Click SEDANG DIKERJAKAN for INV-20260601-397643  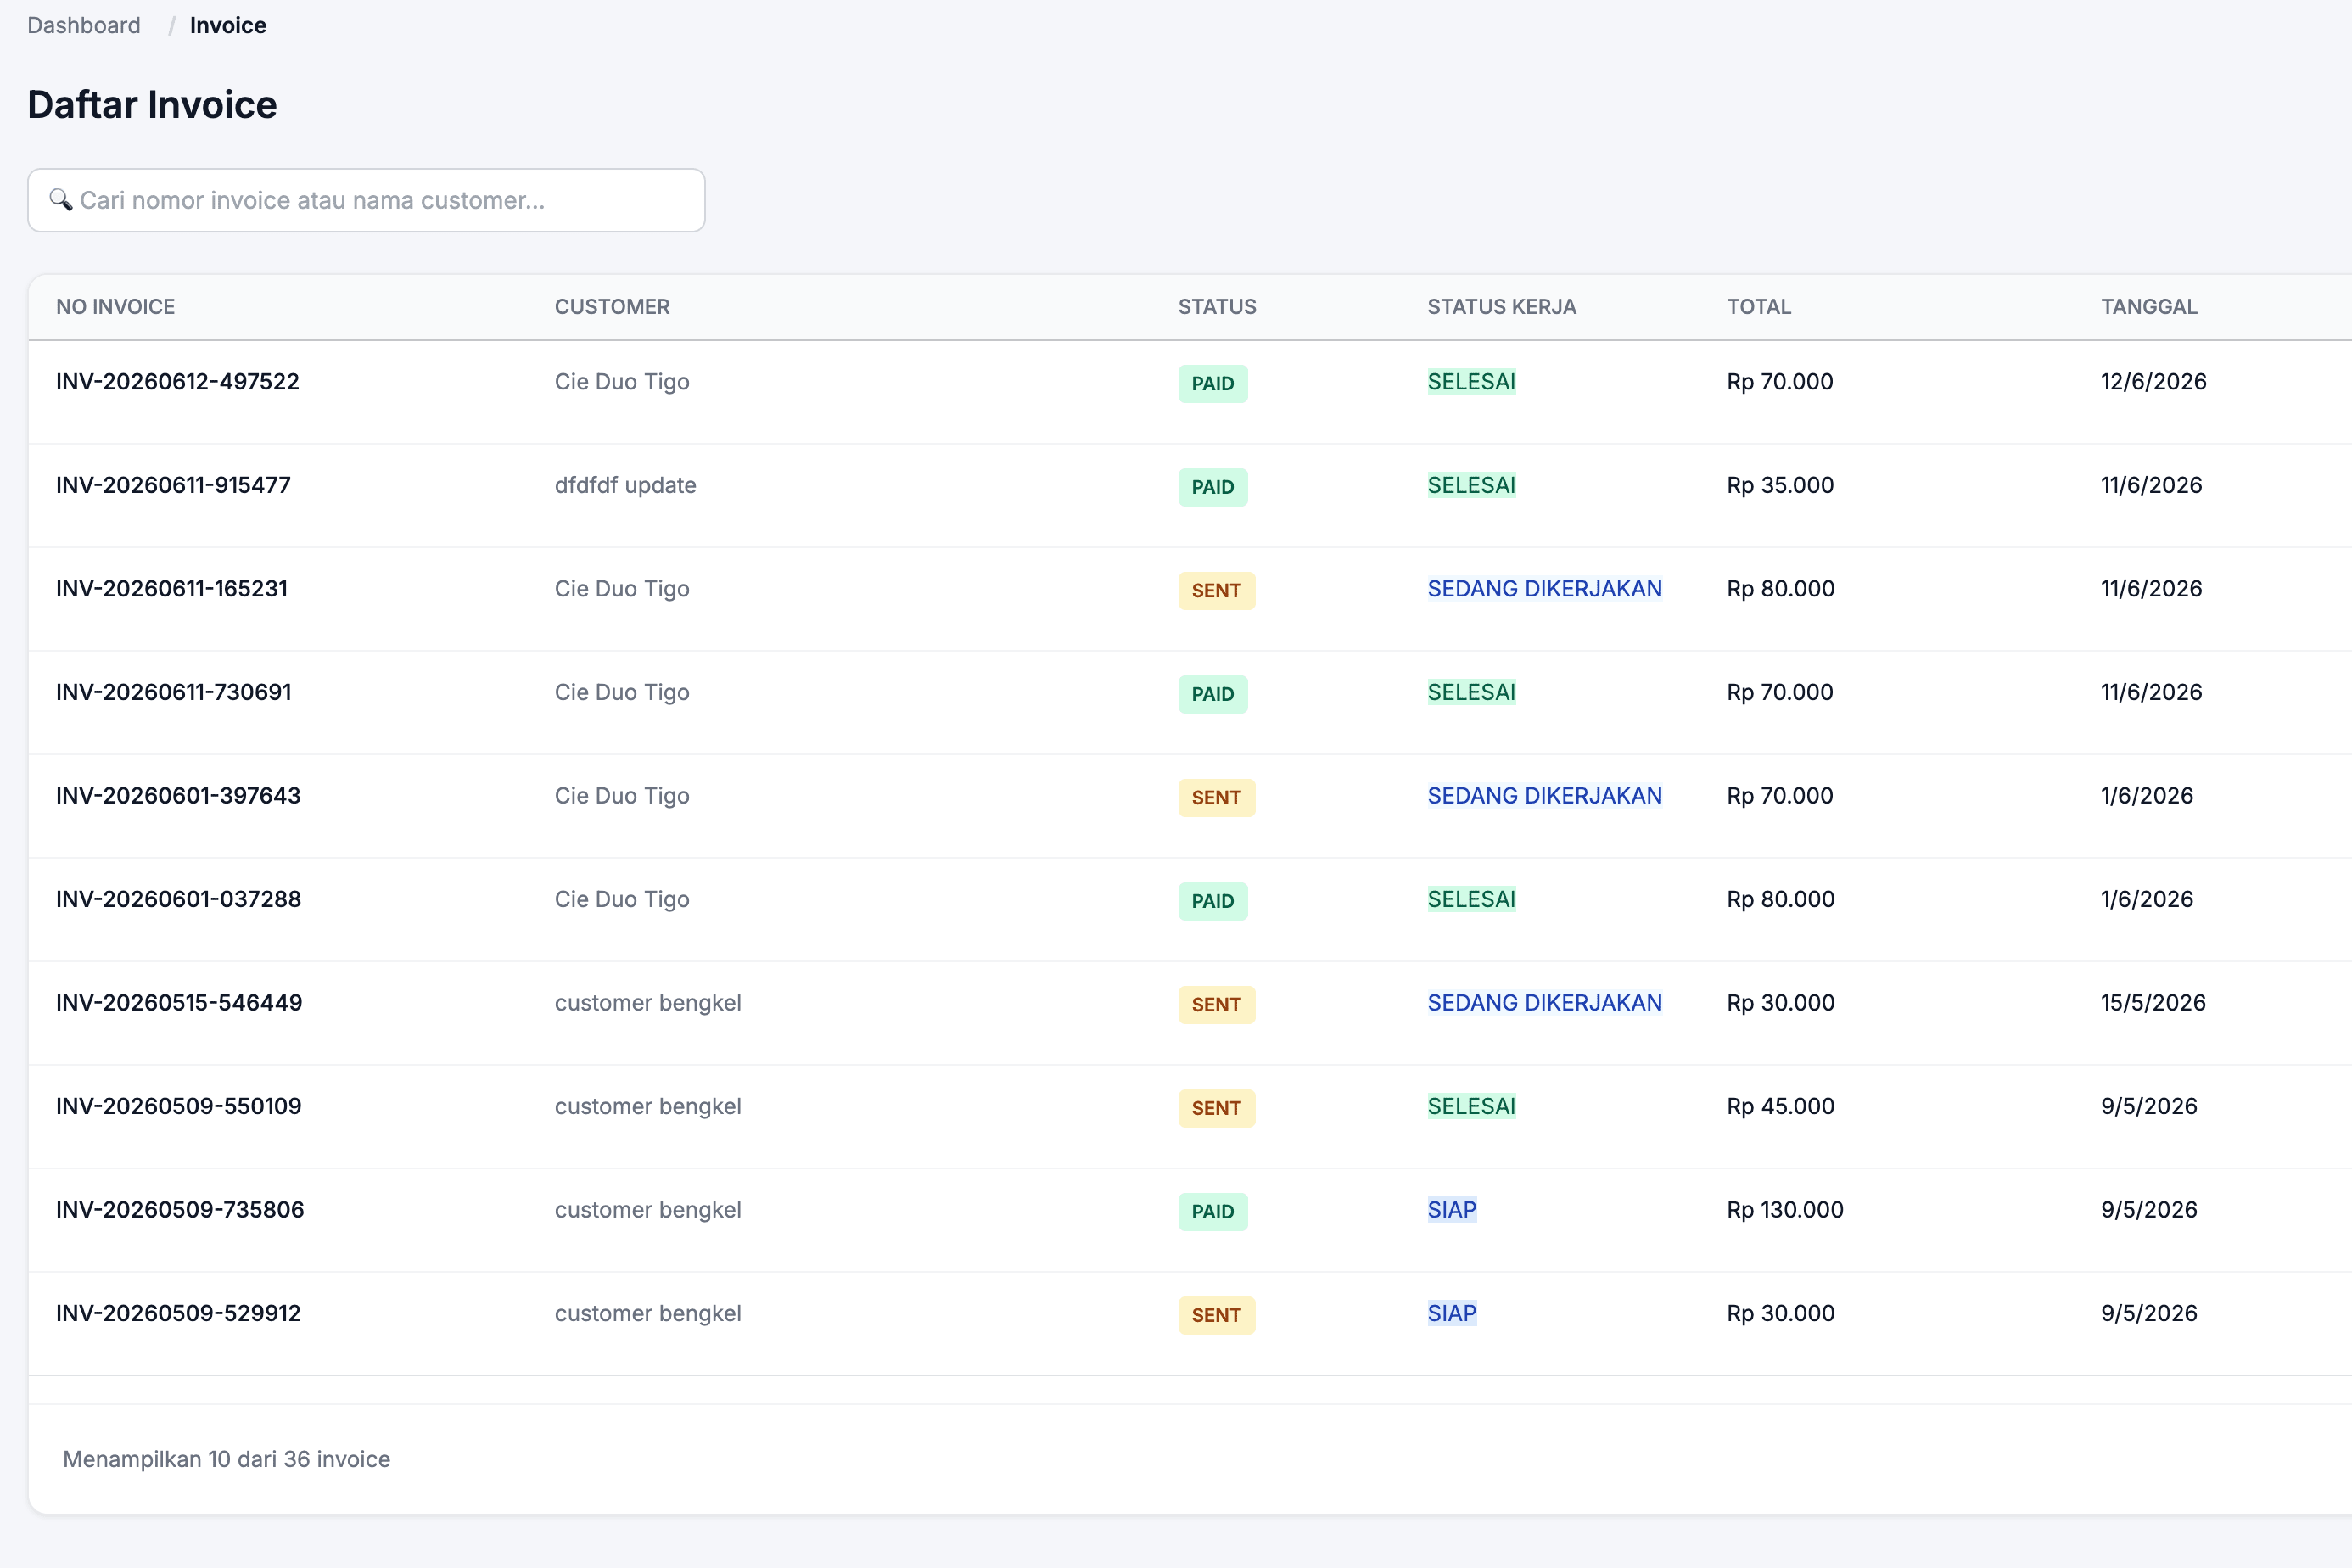(x=1544, y=796)
